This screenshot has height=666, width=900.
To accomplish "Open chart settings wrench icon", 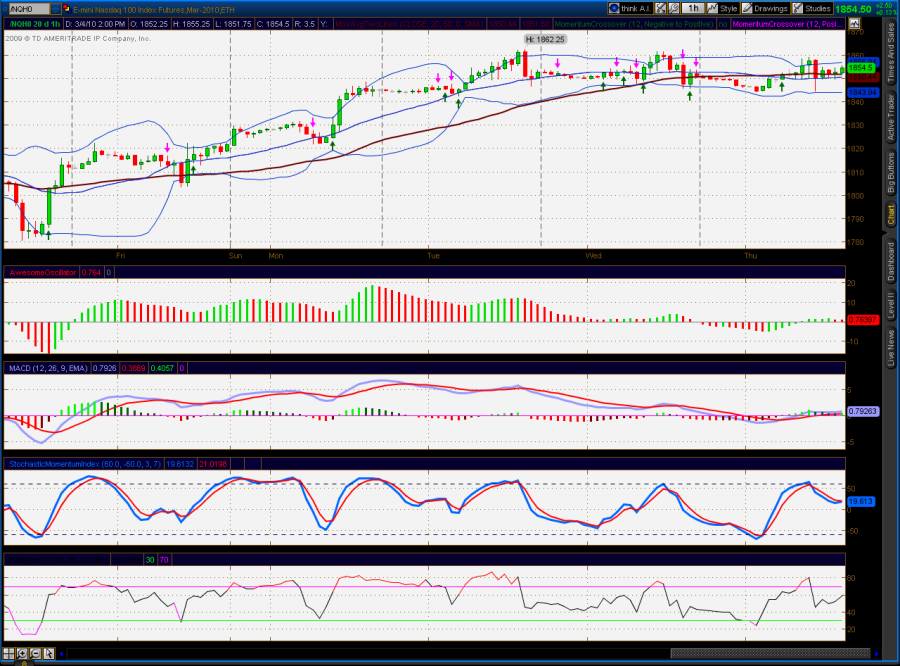I will 674,8.
